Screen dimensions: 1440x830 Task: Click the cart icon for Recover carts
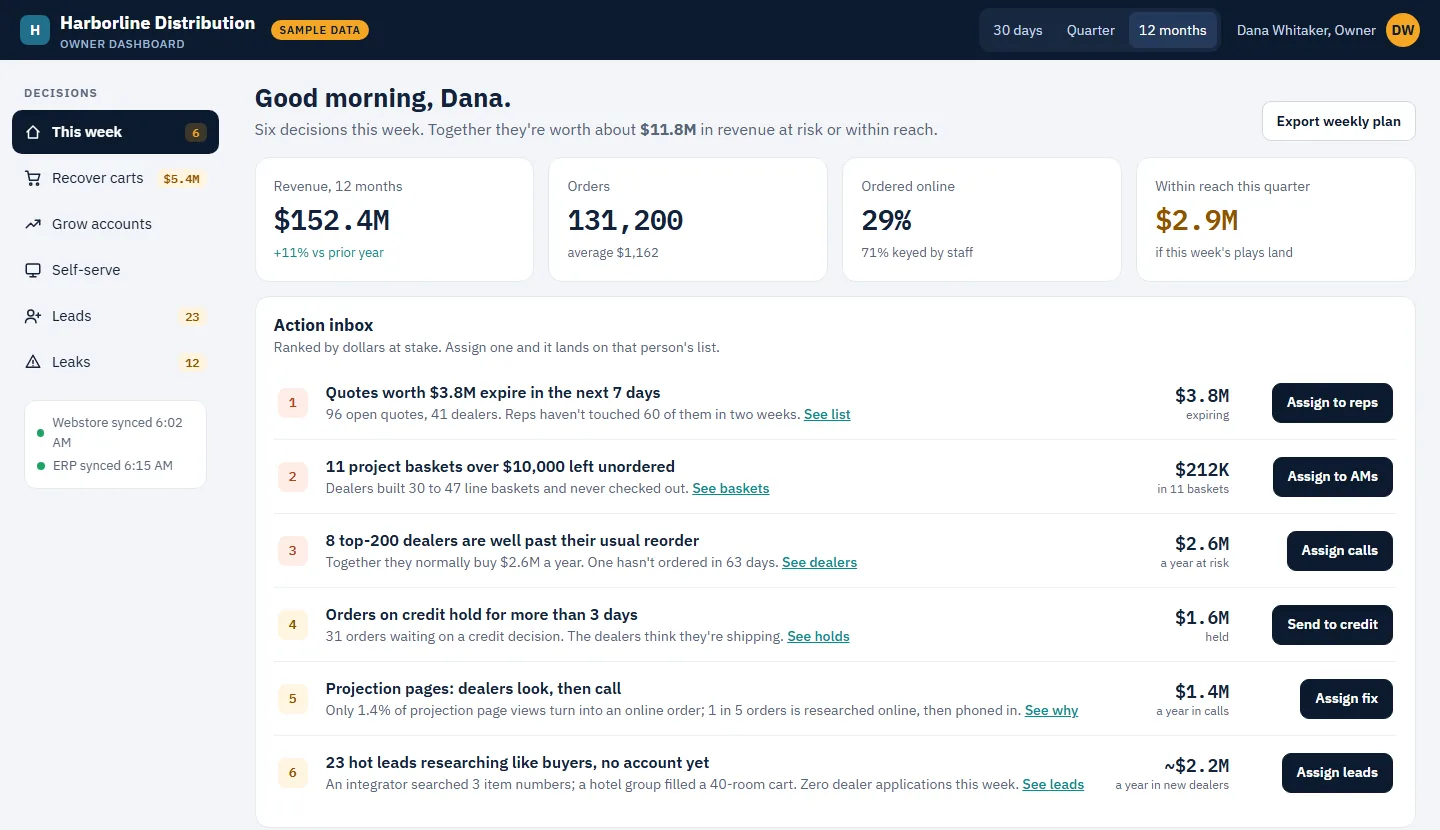pos(33,178)
